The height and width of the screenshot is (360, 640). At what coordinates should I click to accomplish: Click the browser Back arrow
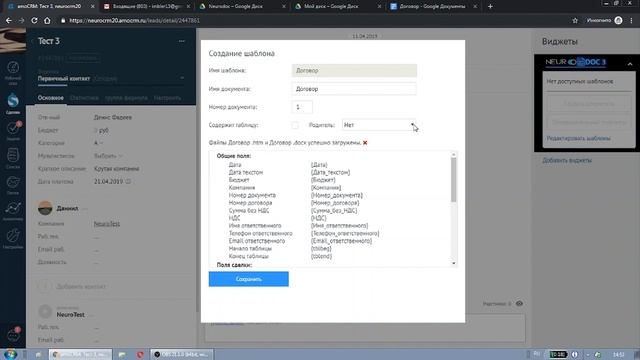click(x=9, y=20)
